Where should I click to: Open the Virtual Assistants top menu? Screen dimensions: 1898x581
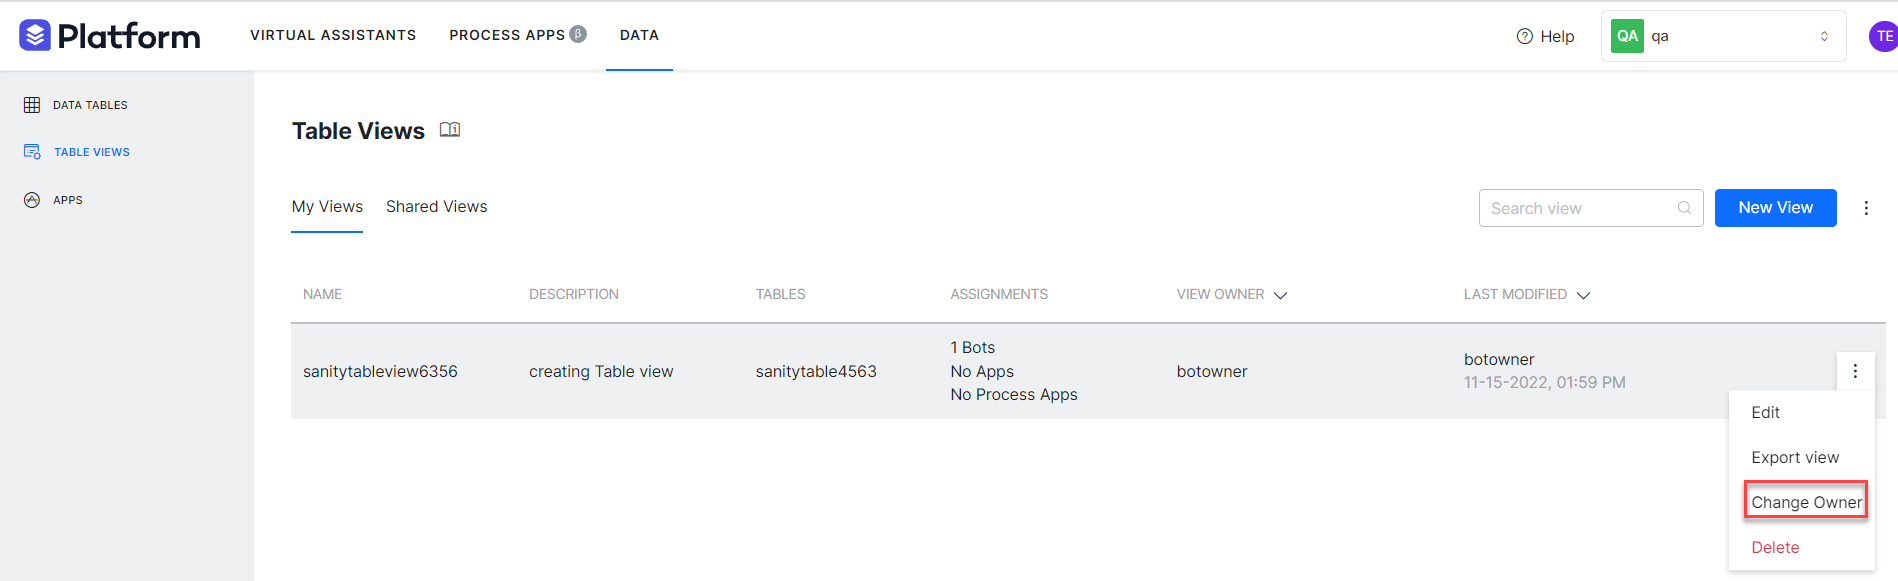click(x=333, y=35)
